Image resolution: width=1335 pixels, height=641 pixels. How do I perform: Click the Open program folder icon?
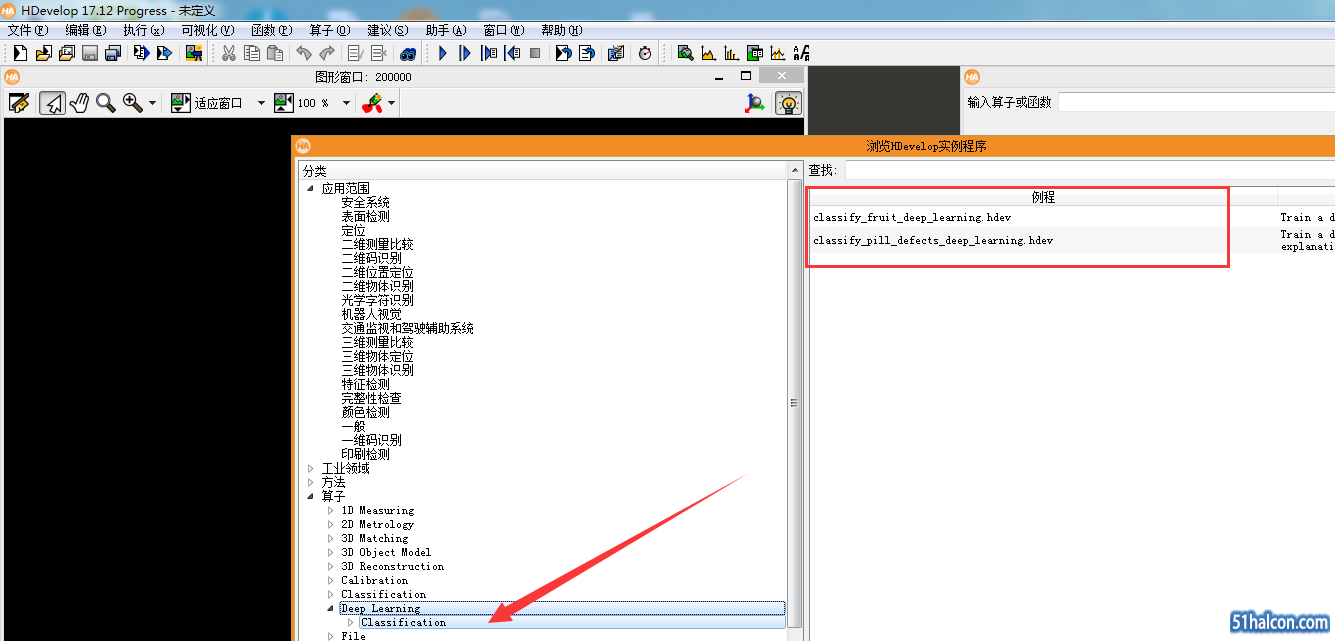coord(43,53)
